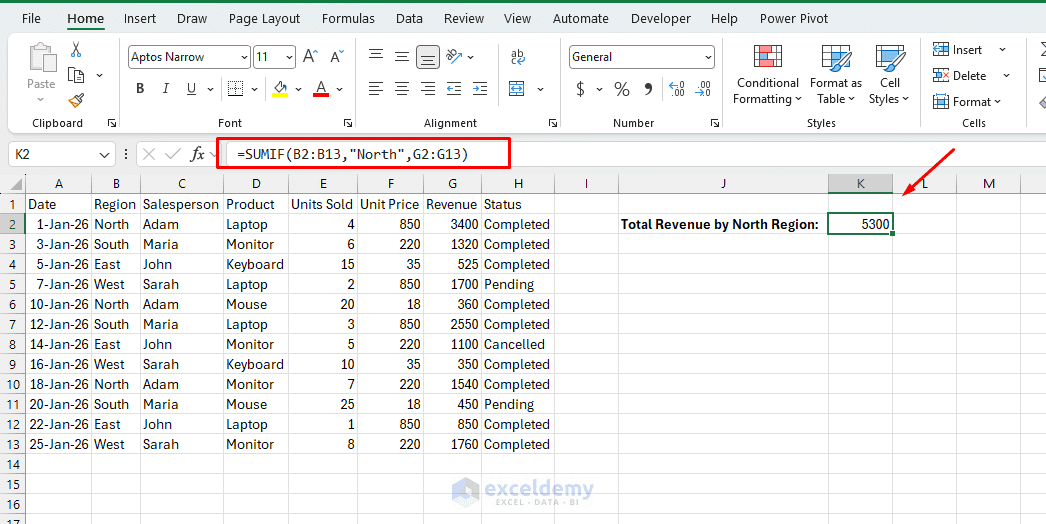Open the General number format dropdown
Viewport: 1046px width, 524px height.
(x=708, y=57)
